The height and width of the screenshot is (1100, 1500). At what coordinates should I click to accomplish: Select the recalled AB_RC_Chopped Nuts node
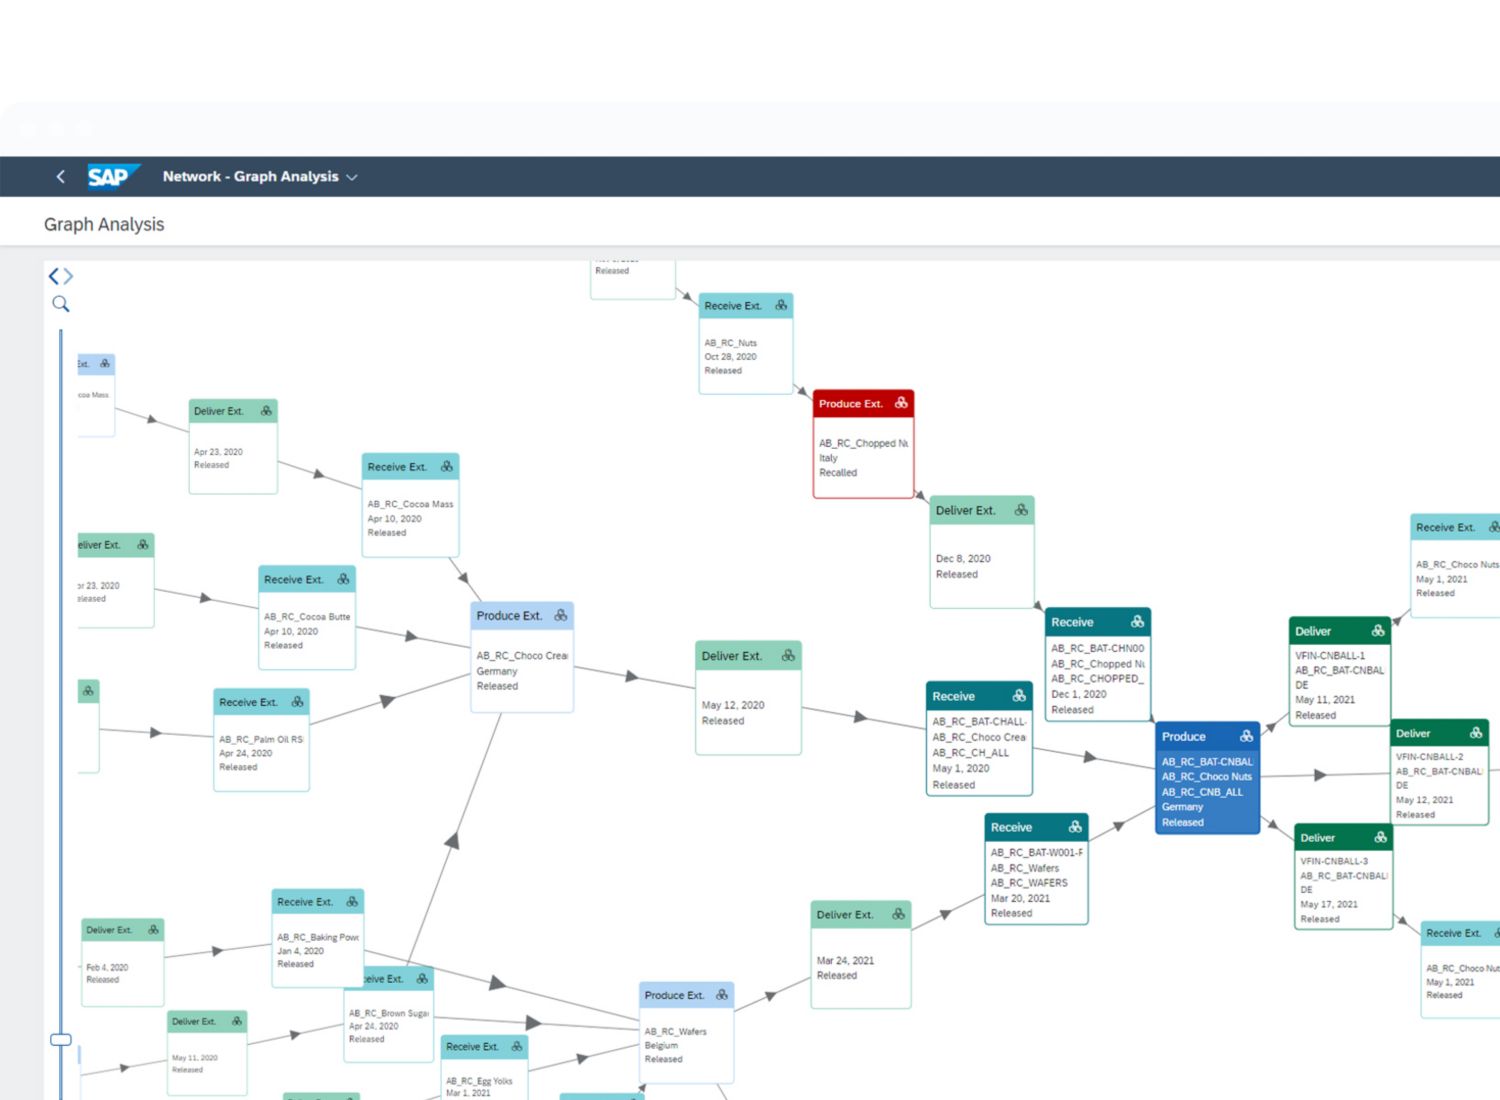tap(862, 458)
